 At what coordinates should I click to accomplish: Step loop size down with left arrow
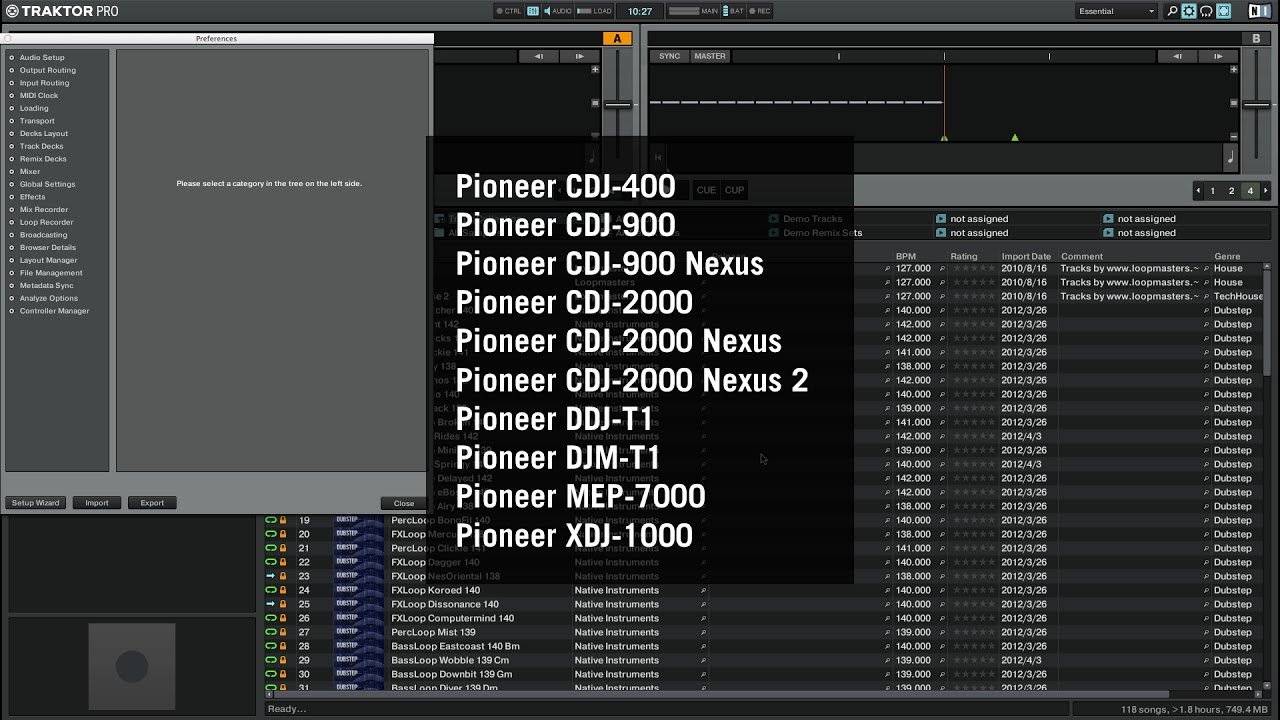pos(1198,190)
